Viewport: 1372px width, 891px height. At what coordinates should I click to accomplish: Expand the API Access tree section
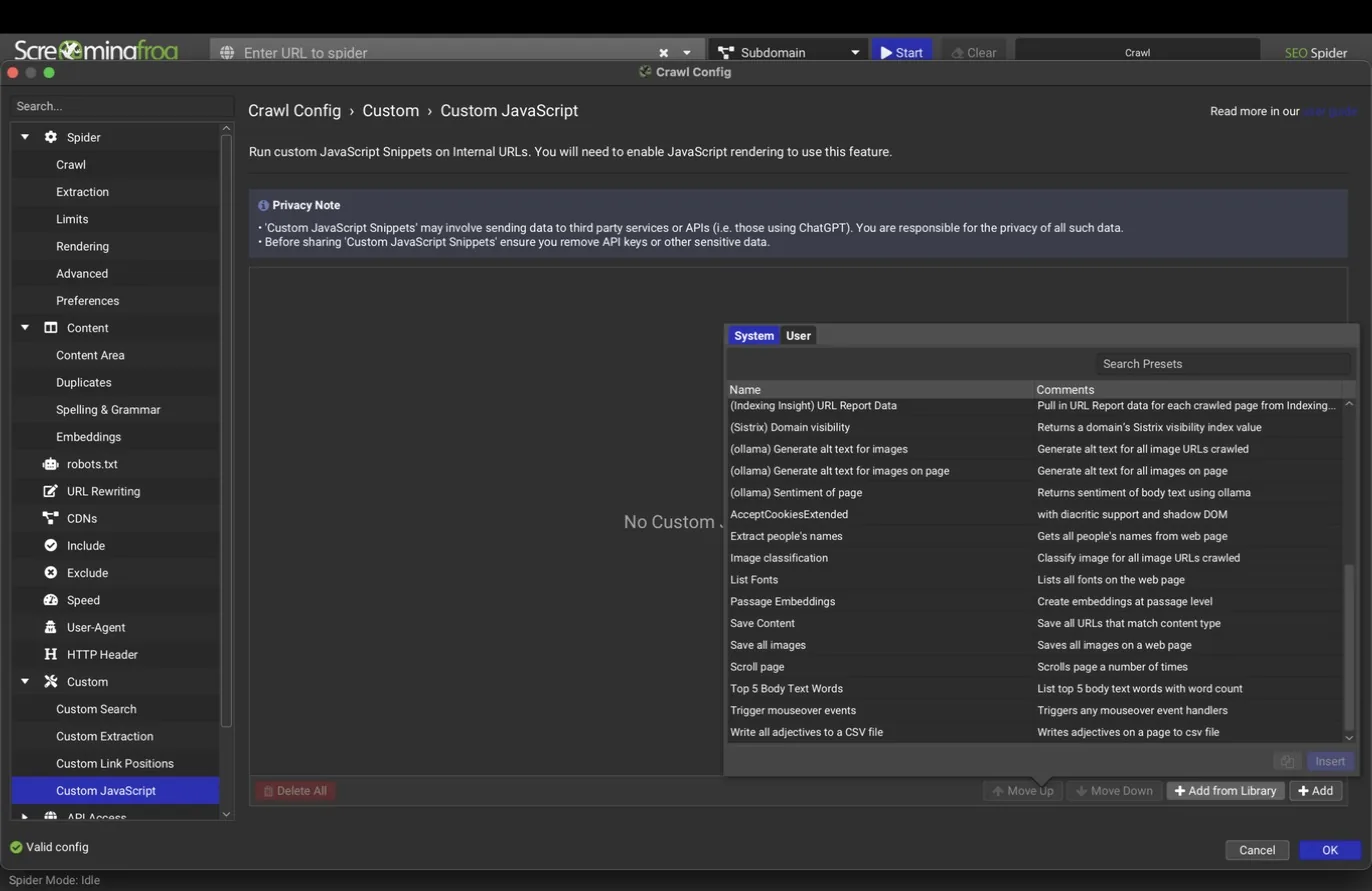(25, 817)
